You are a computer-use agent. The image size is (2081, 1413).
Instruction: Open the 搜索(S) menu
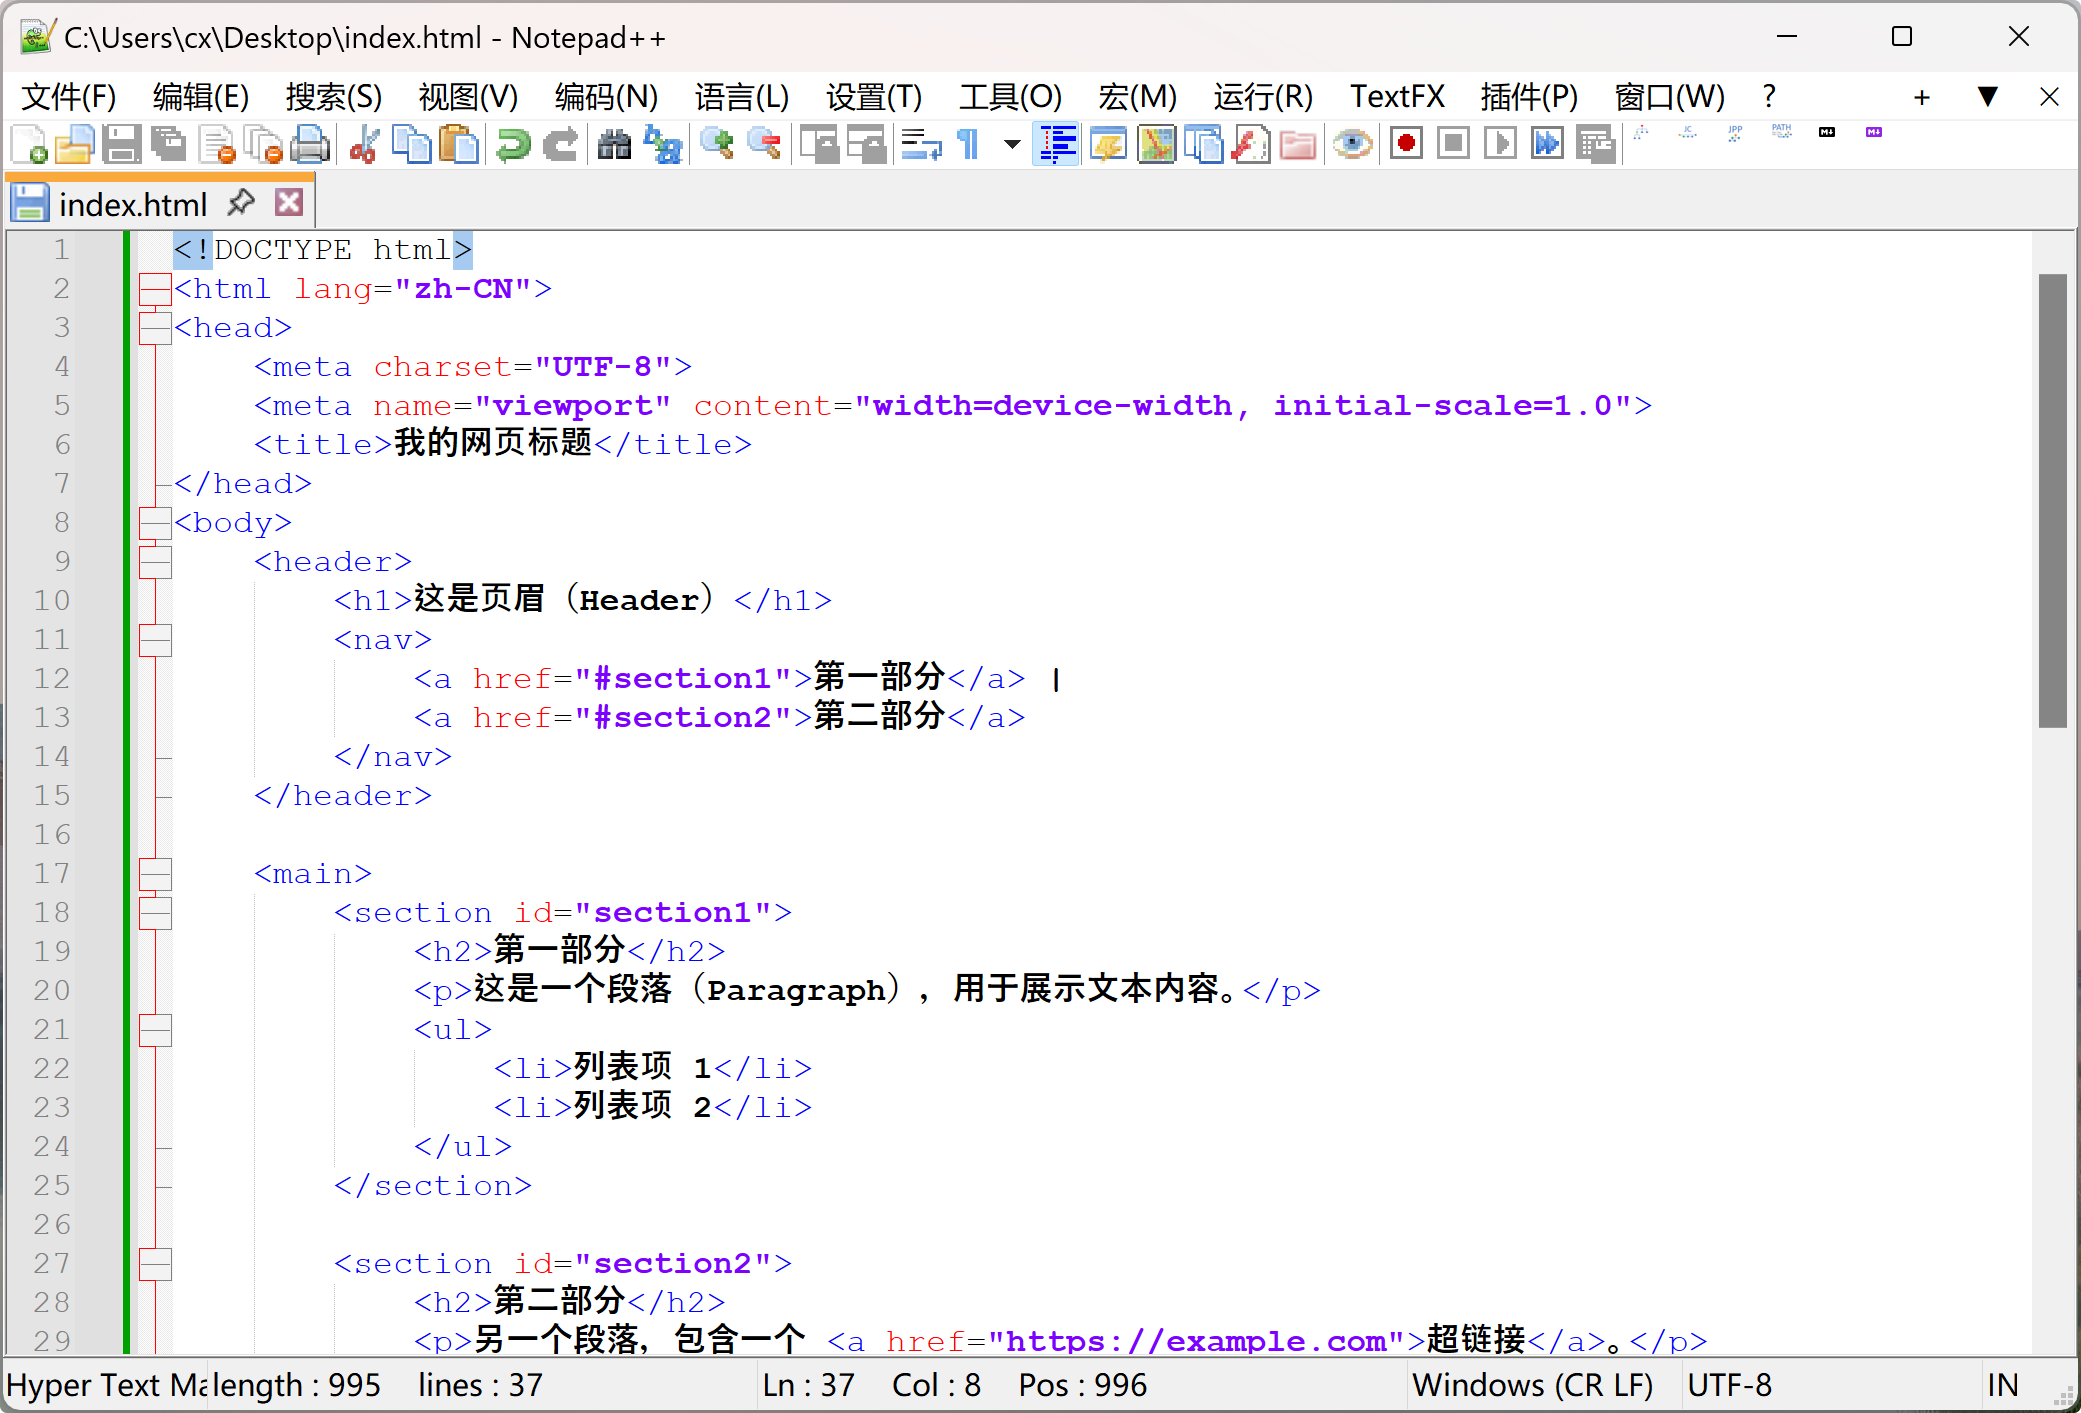click(332, 96)
